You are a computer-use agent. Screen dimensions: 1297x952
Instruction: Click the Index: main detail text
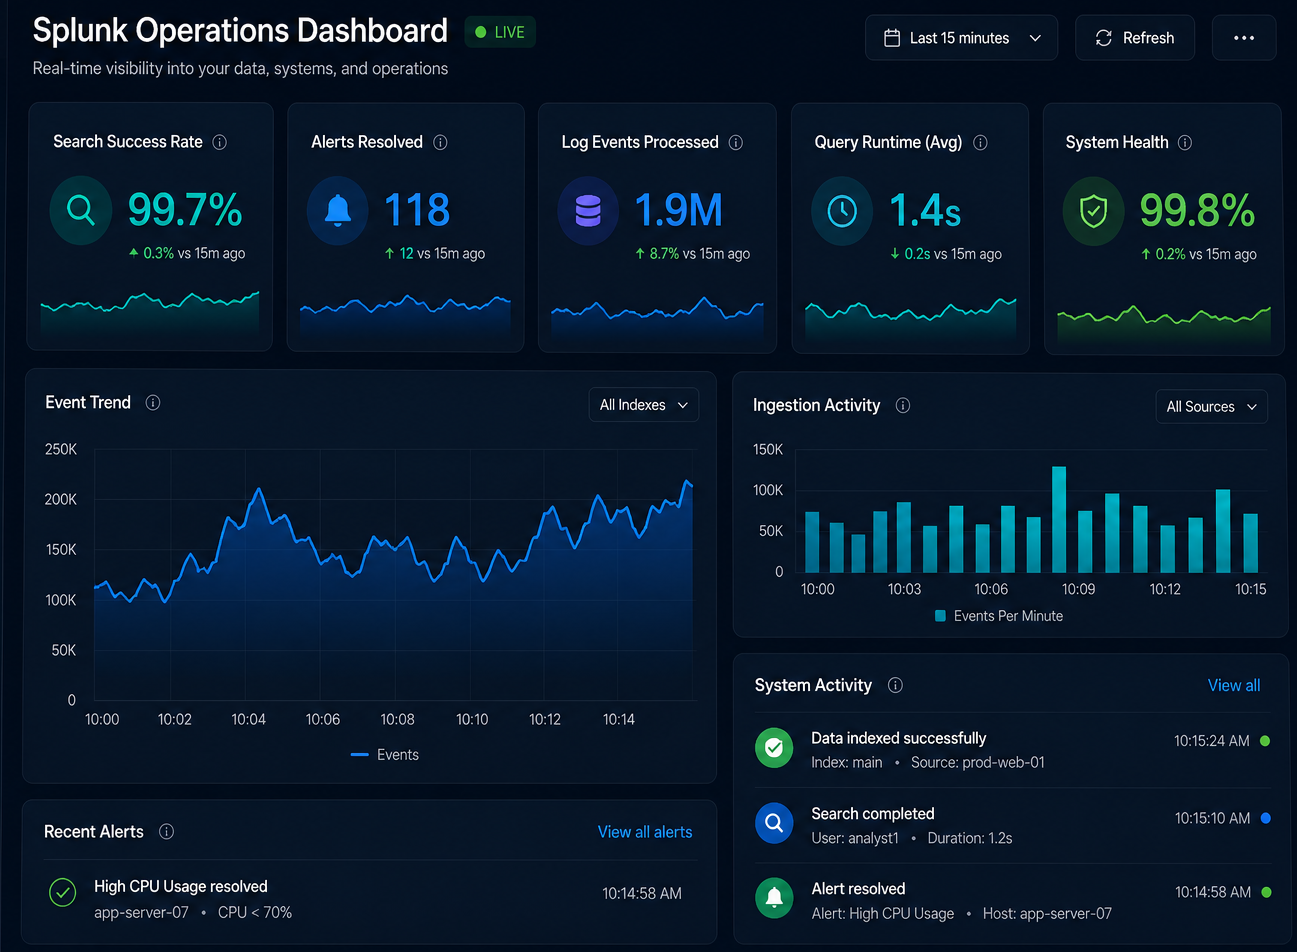tap(847, 762)
